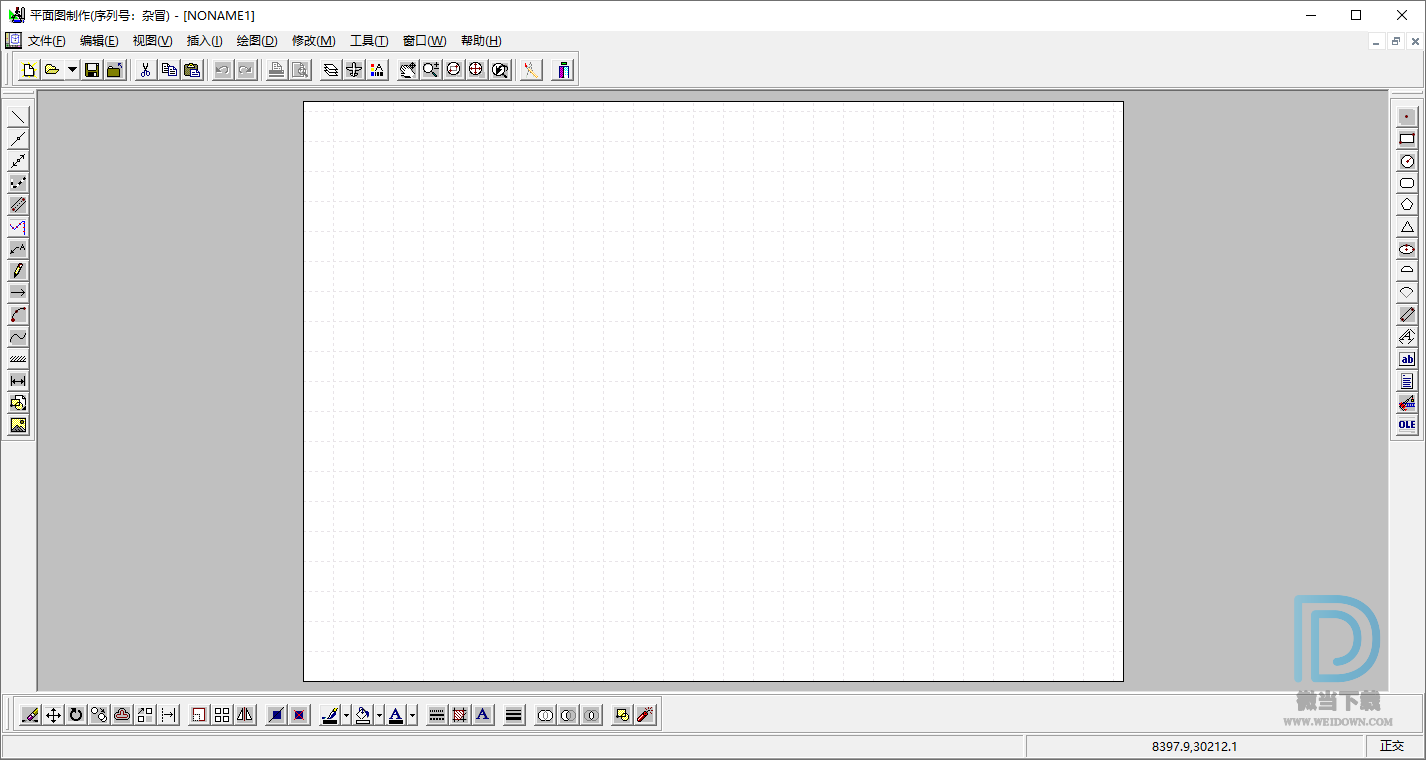Image resolution: width=1426 pixels, height=760 pixels.
Task: Select the pencil freehand tool
Action: coord(18,271)
